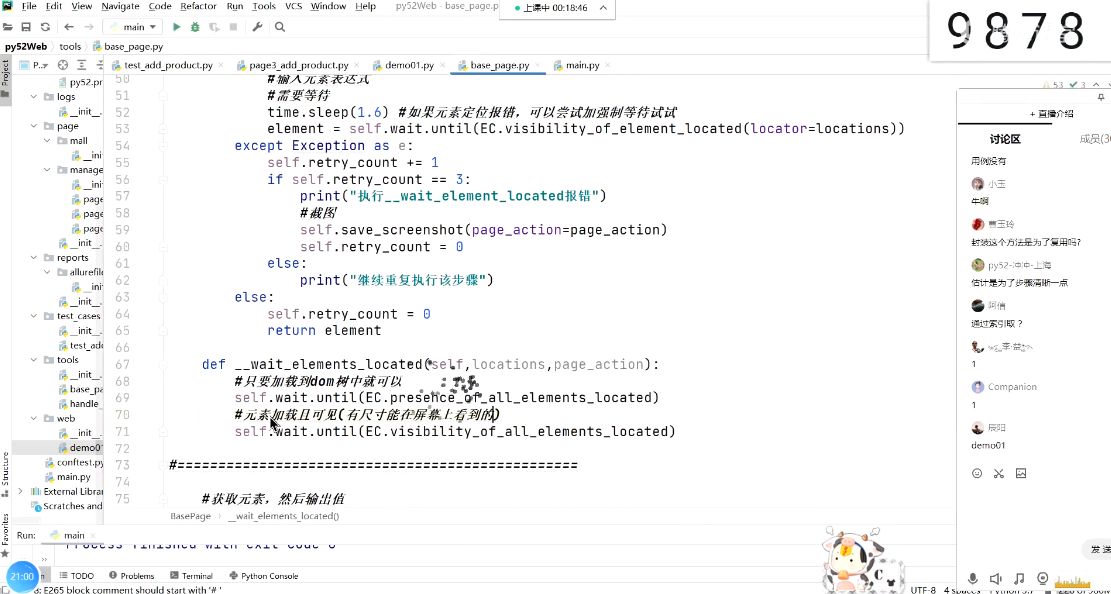This screenshot has width=1111, height=594.
Task: Switch to 成员 members tab
Action: pyautogui.click(x=1094, y=140)
